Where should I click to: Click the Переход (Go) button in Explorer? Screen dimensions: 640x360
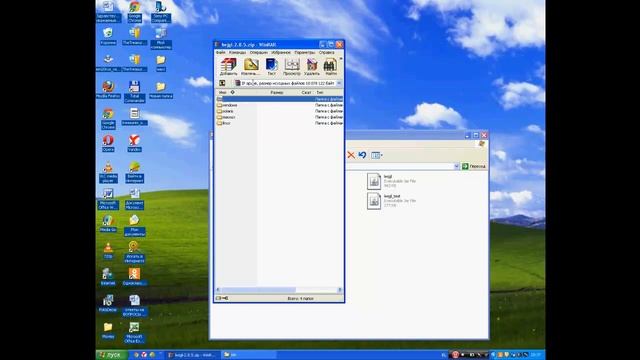(x=474, y=166)
